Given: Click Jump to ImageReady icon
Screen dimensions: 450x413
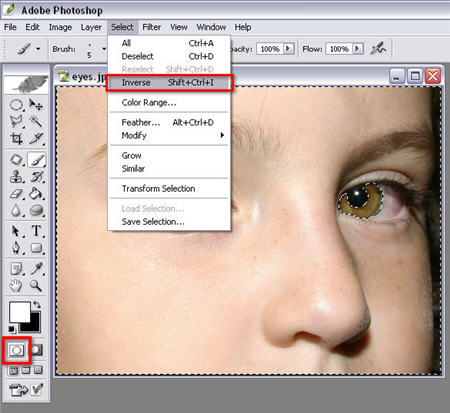Looking at the screenshot, I should [x=18, y=389].
